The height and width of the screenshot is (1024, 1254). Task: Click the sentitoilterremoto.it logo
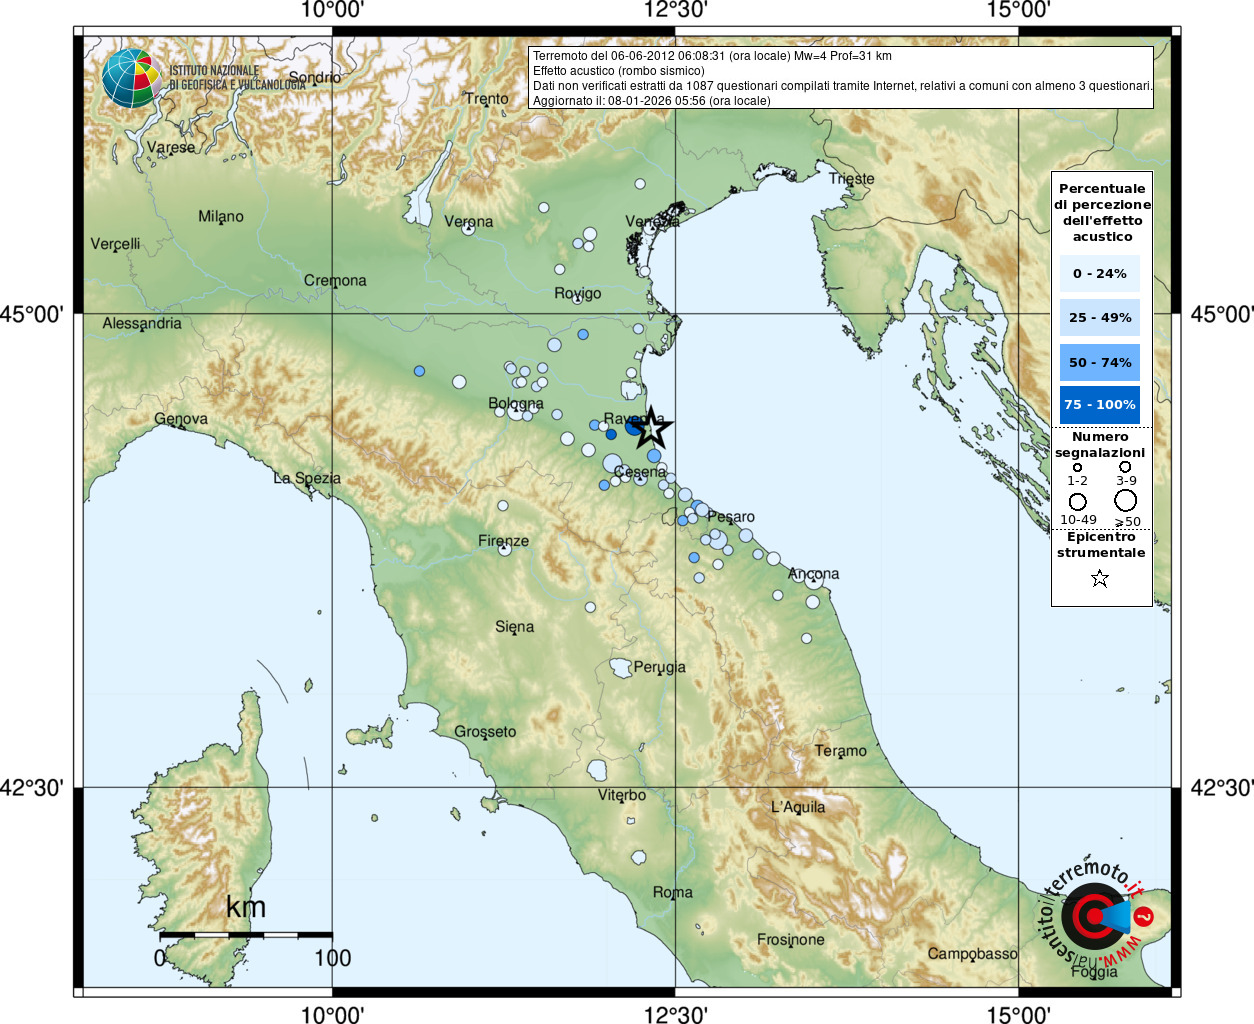1098,916
